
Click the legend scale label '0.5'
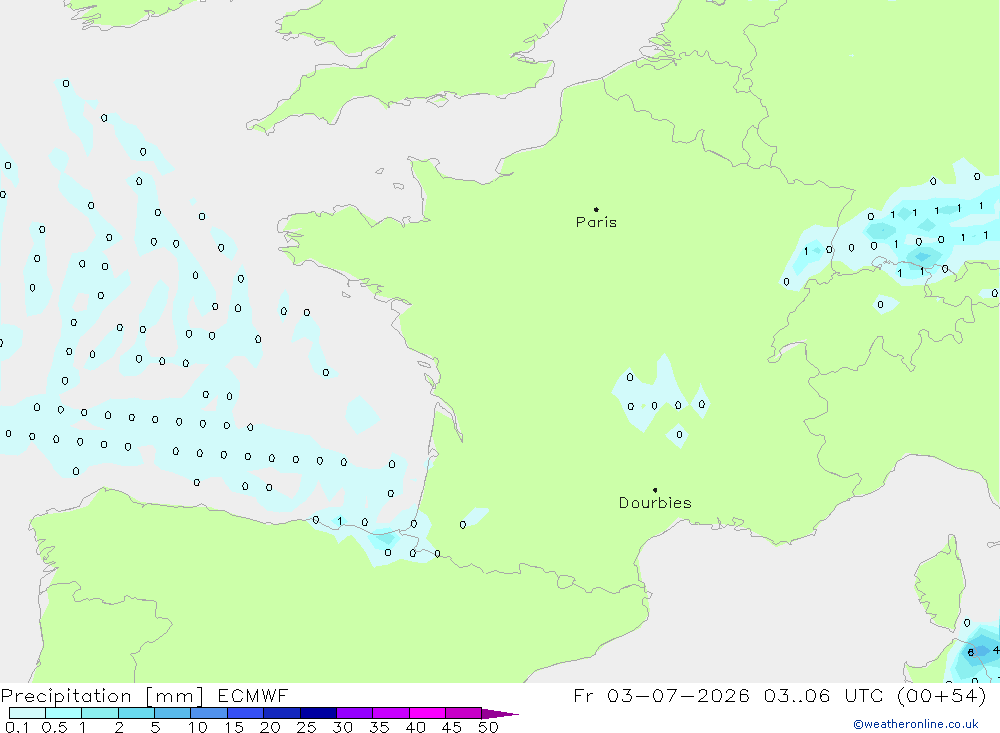54,727
